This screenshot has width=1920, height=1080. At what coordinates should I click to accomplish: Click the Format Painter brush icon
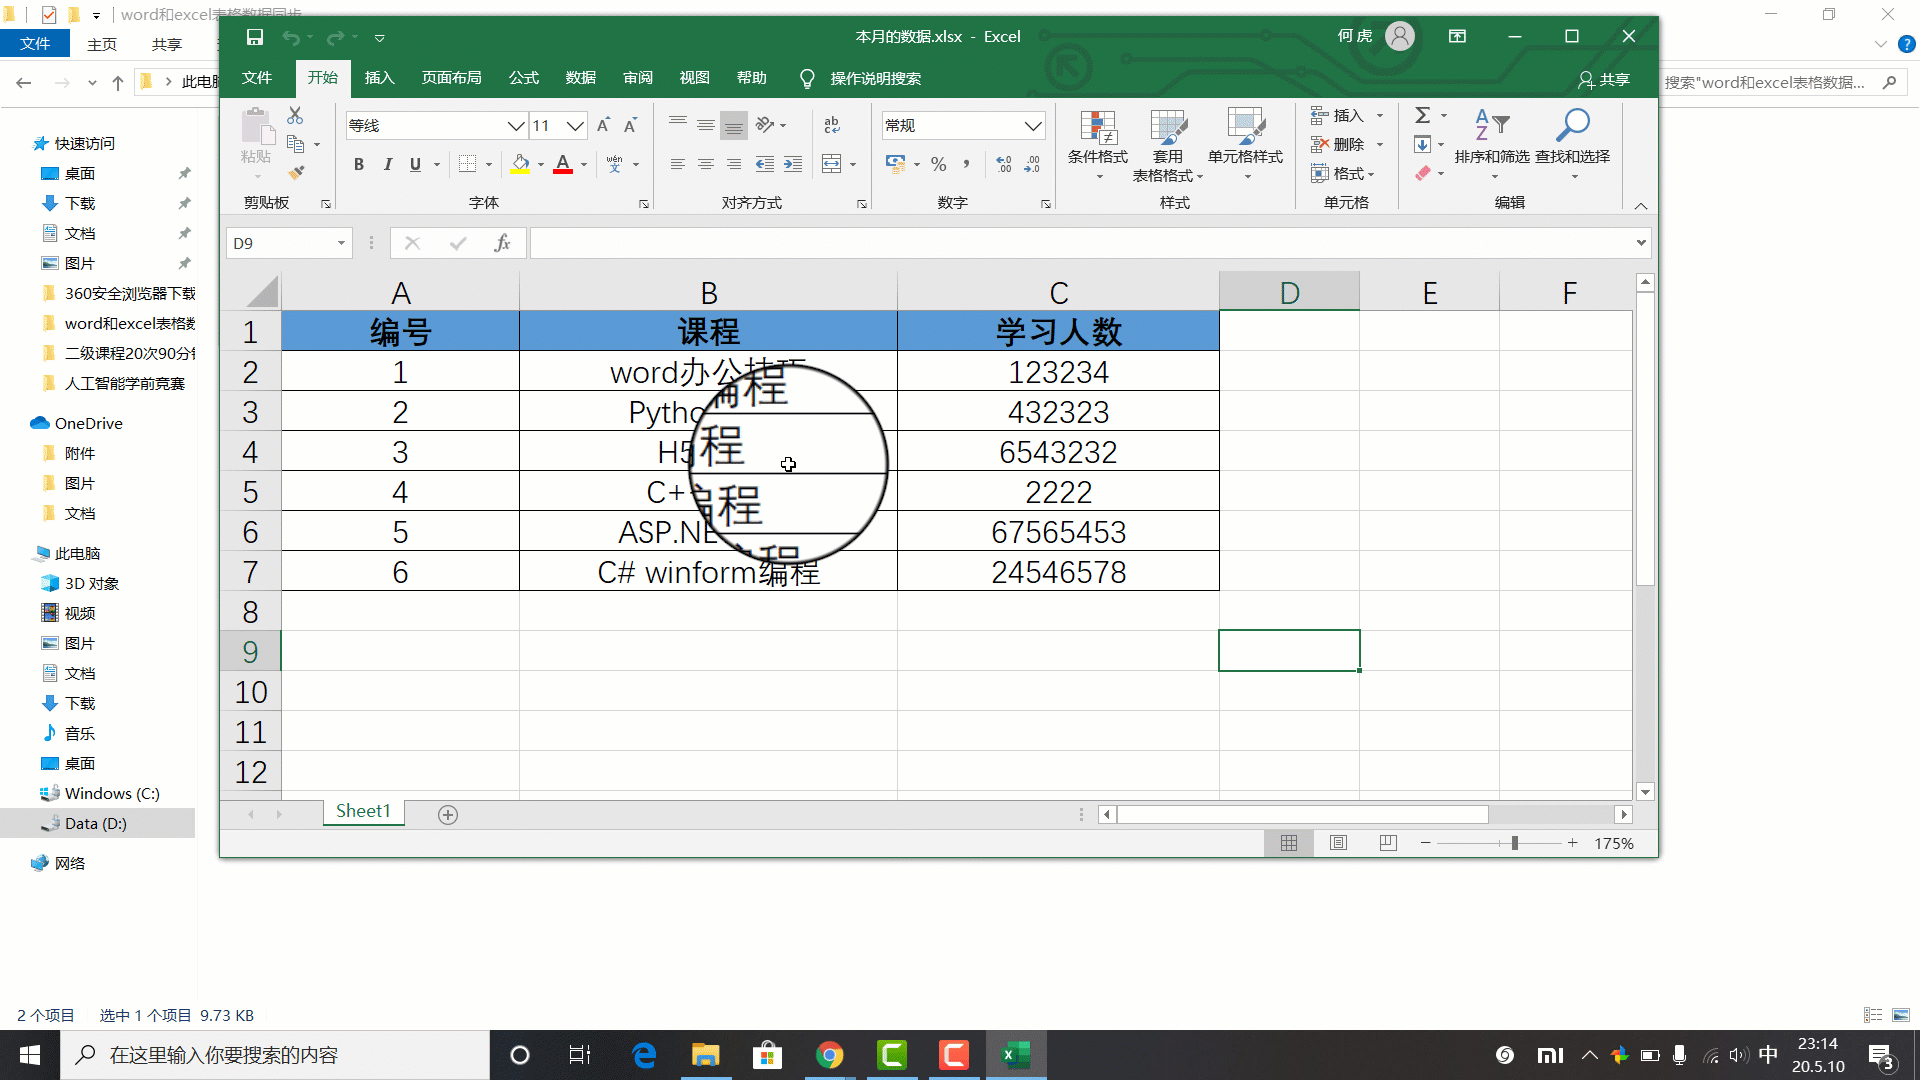tap(296, 172)
